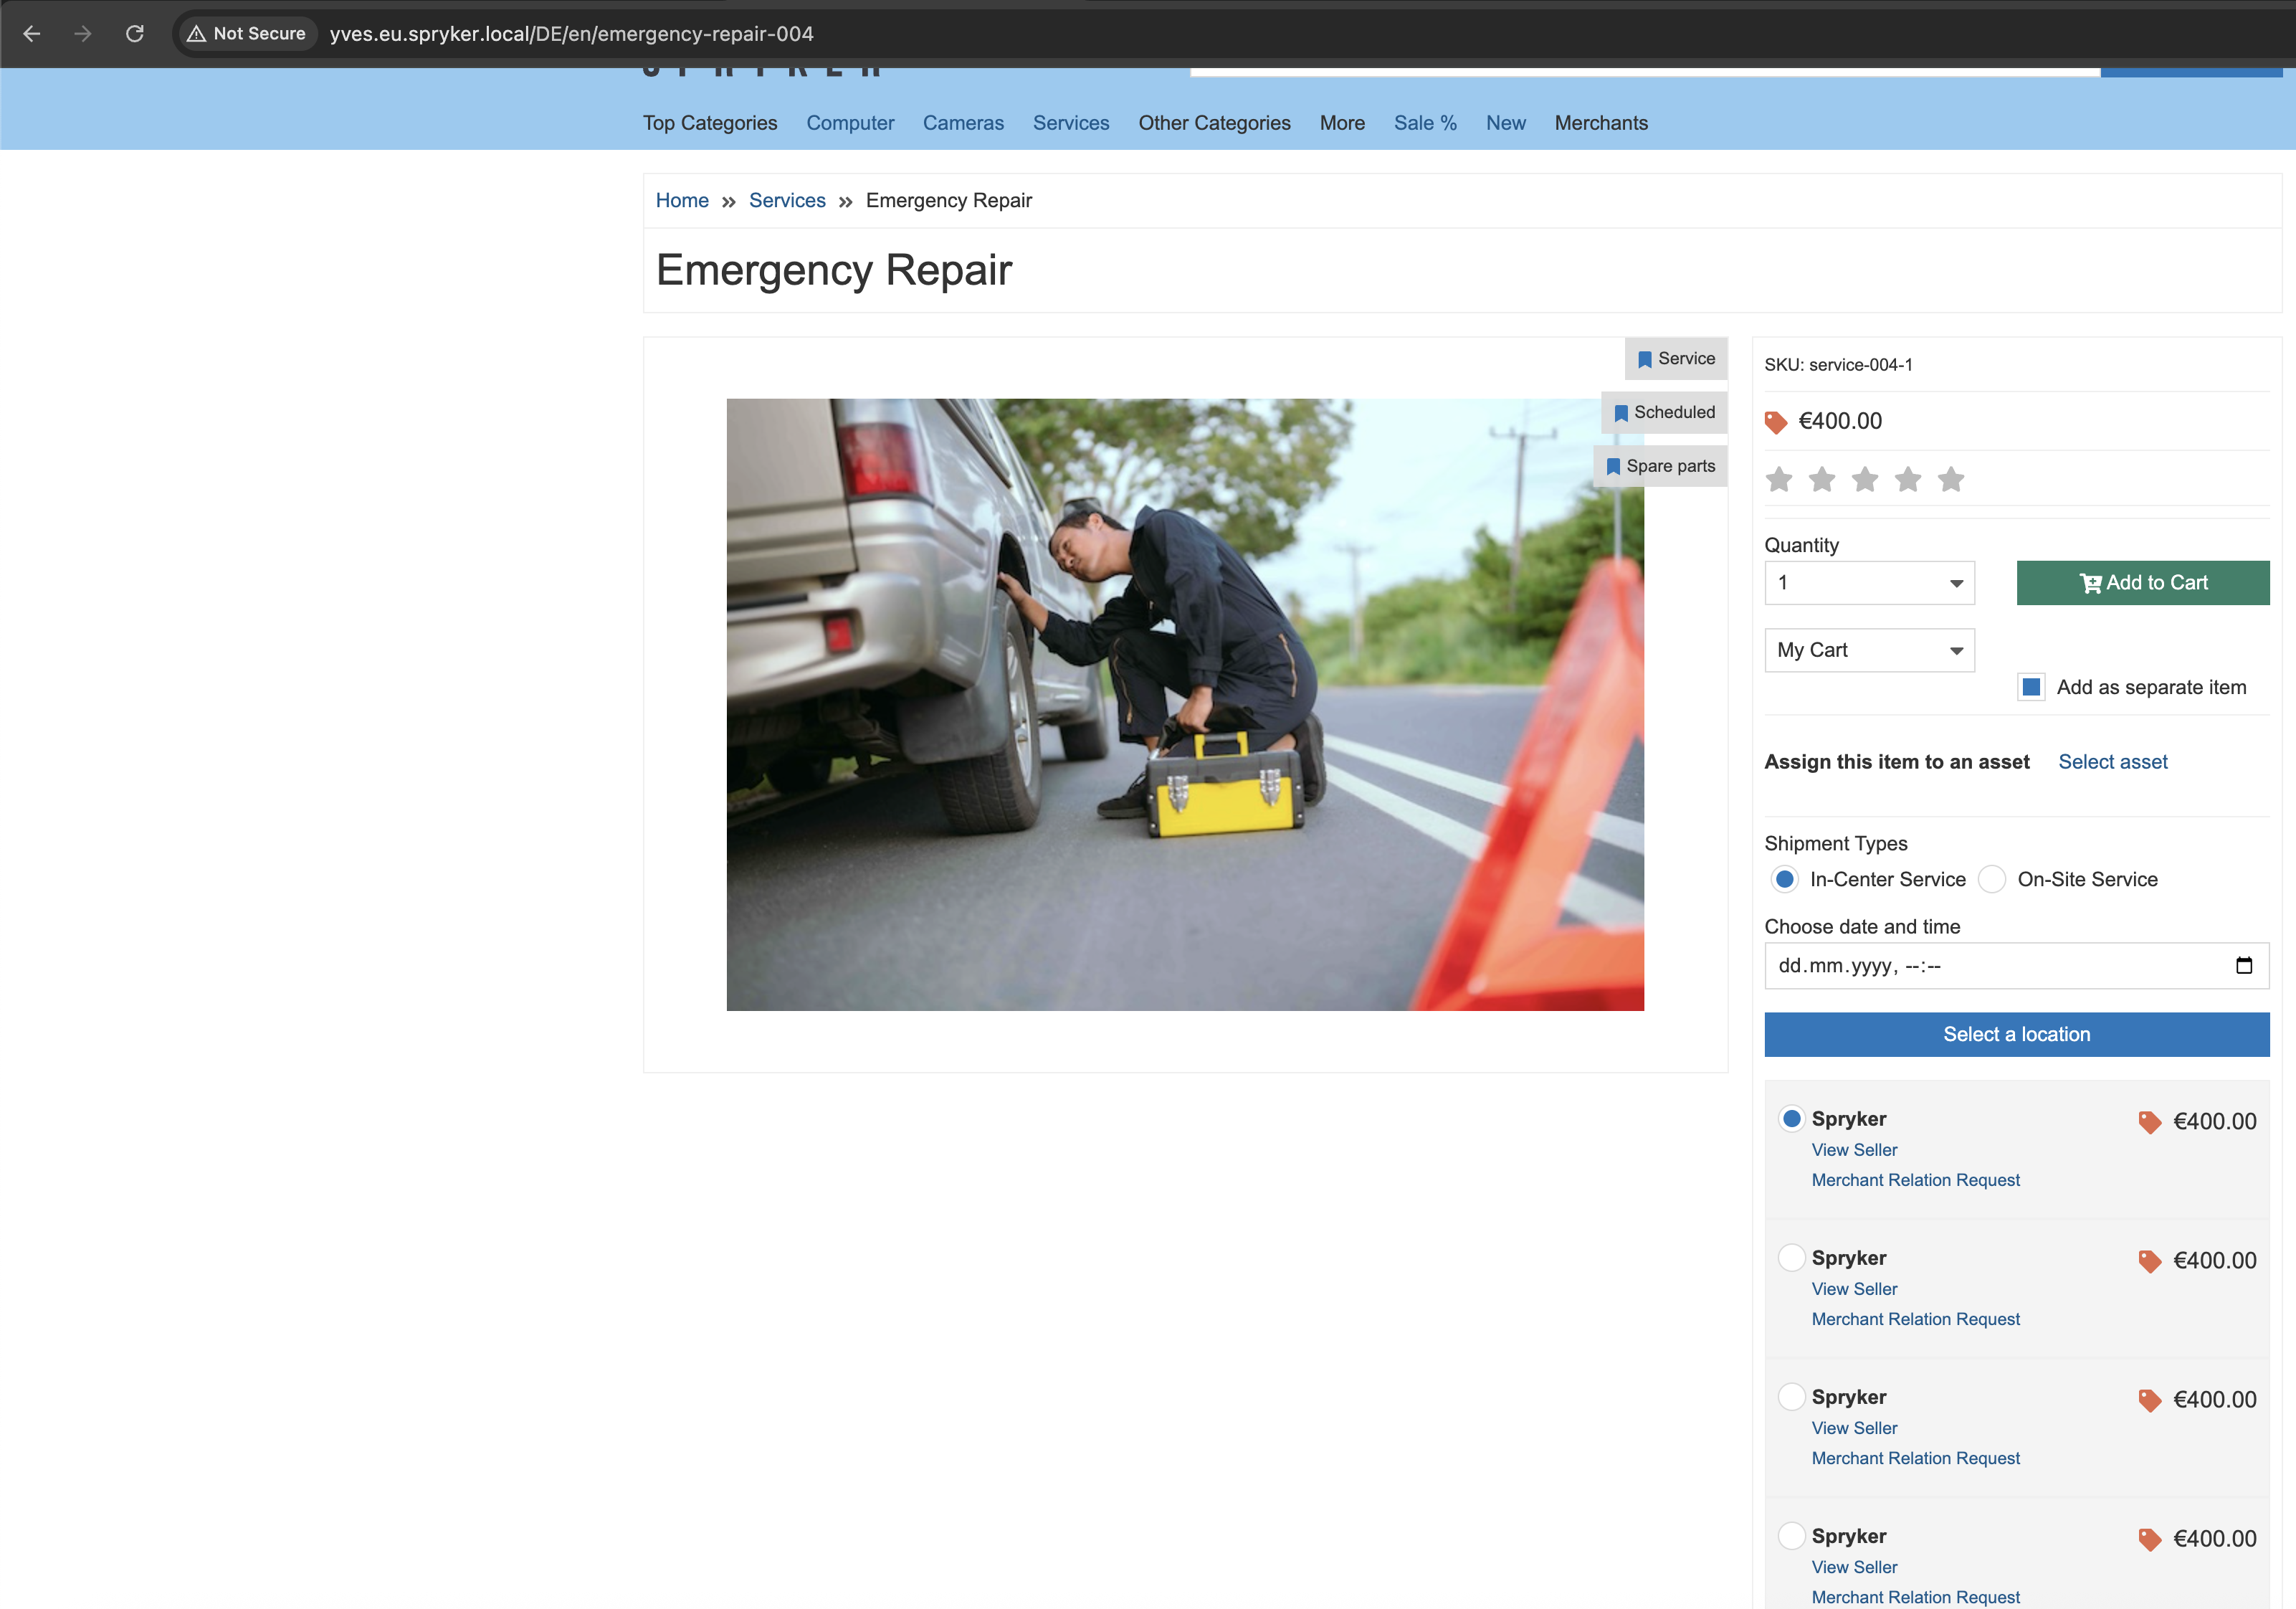Click the Spare parts bookmark icon
The image size is (2296, 1609).
pyautogui.click(x=1613, y=467)
